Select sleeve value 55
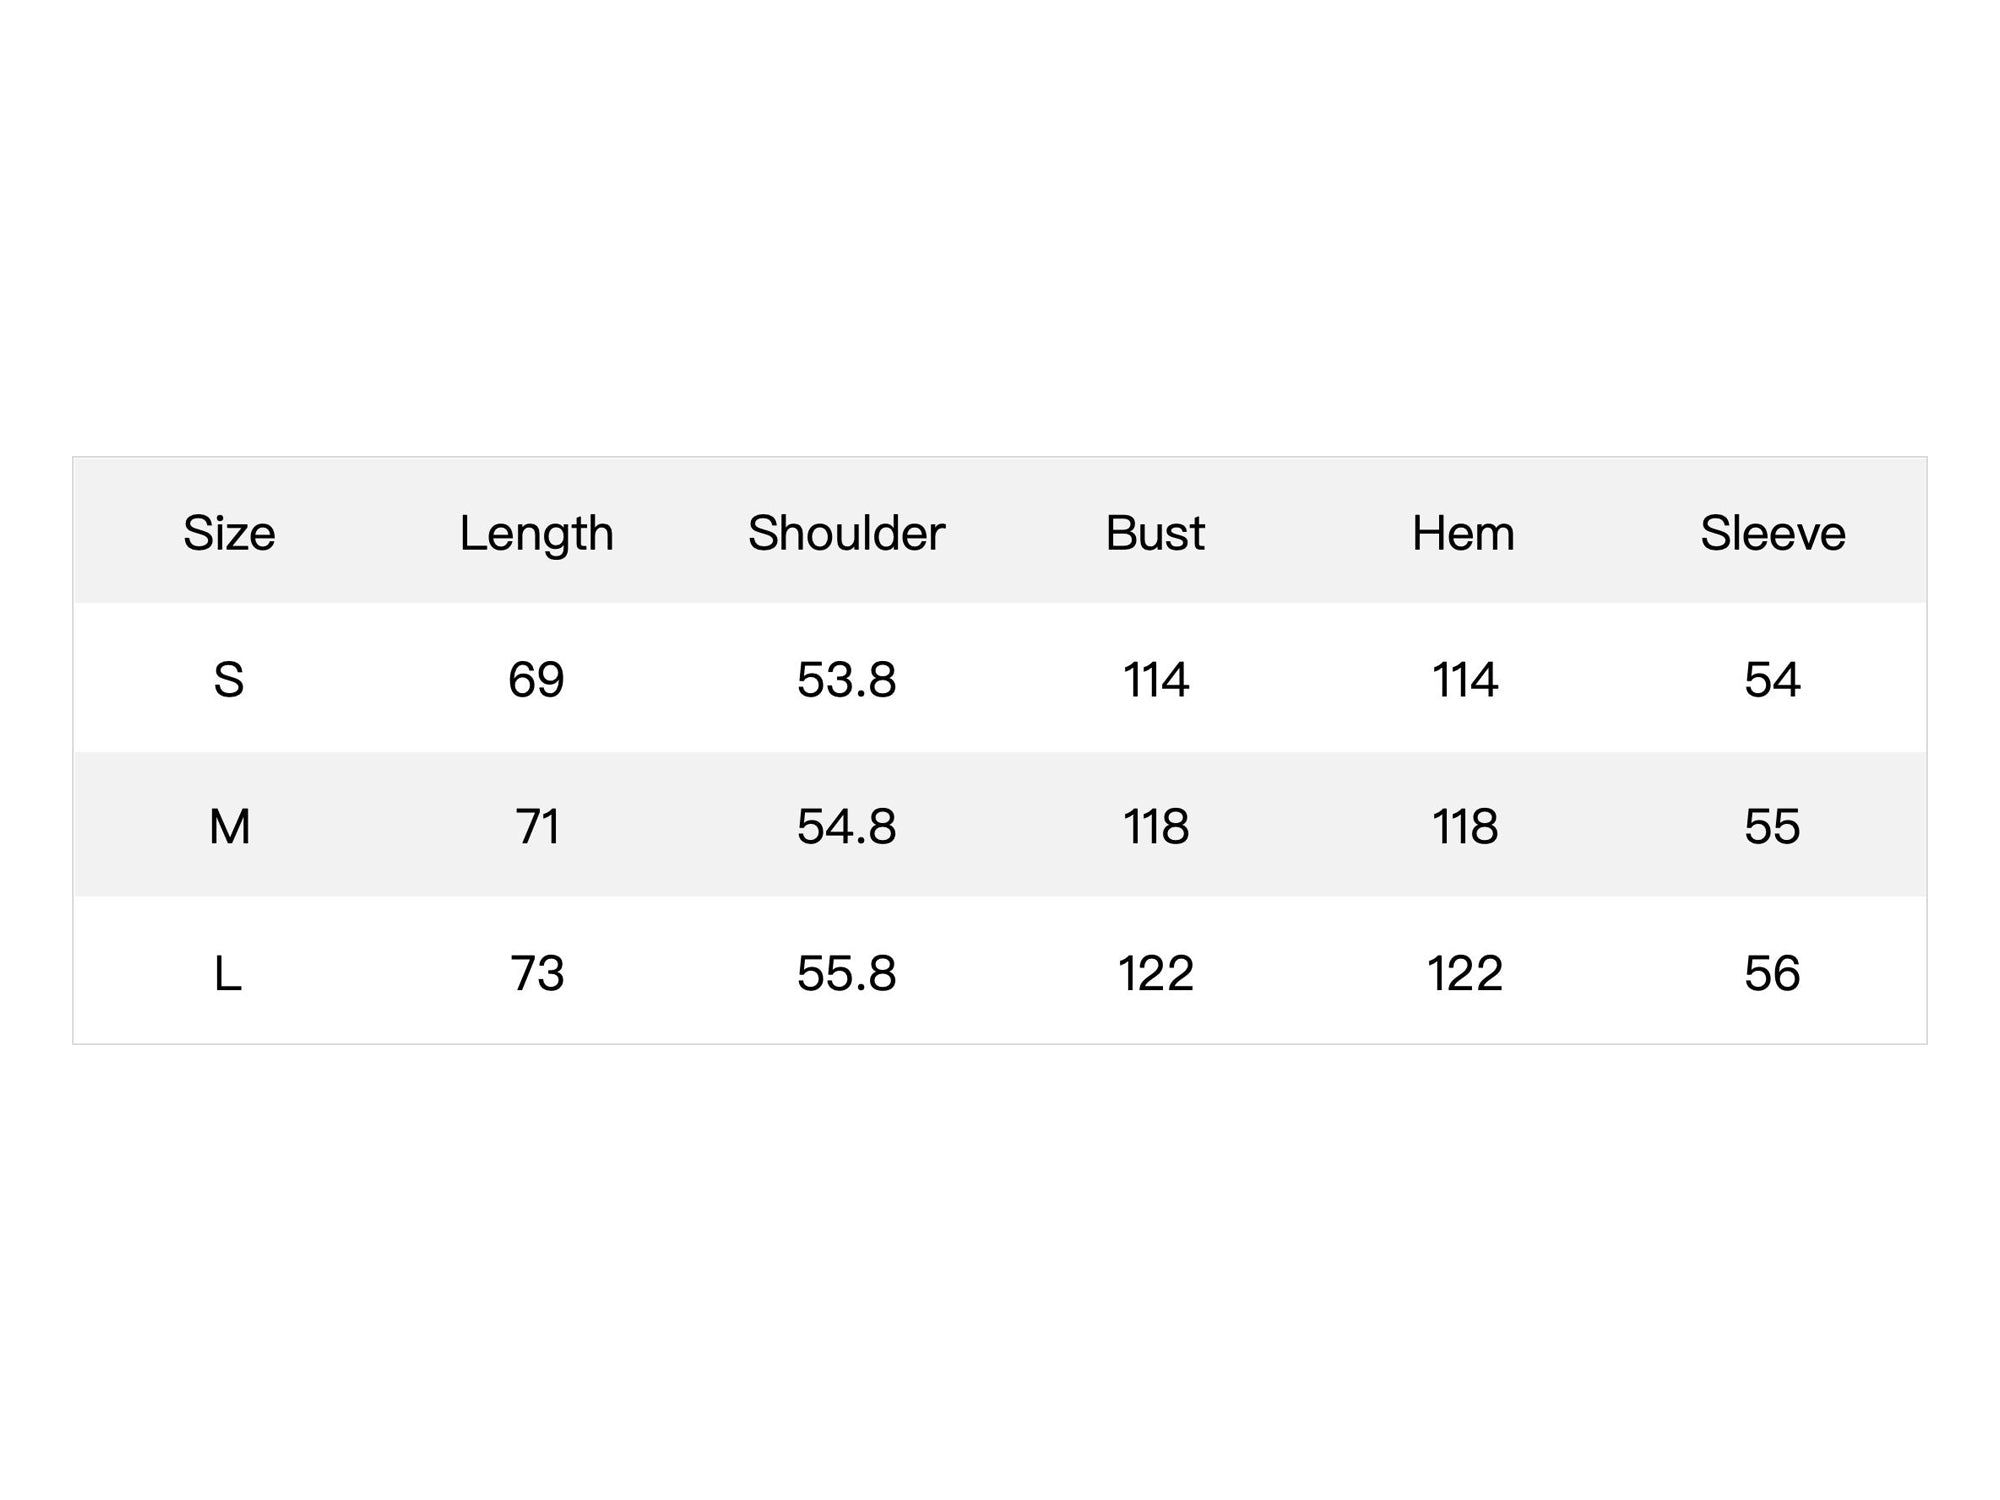2000x1500 pixels. click(x=1772, y=827)
